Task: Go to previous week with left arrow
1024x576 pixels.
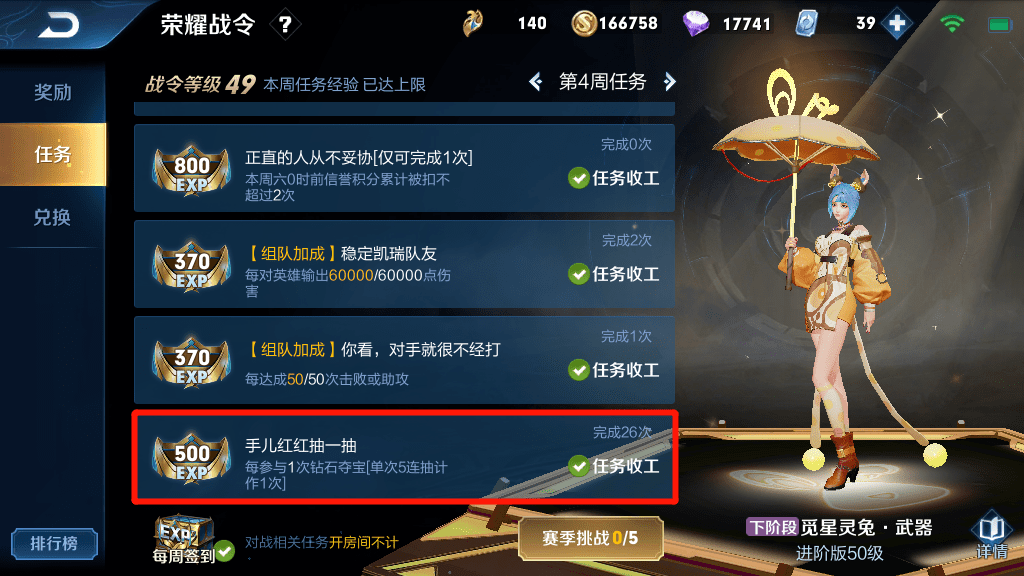Action: (536, 82)
